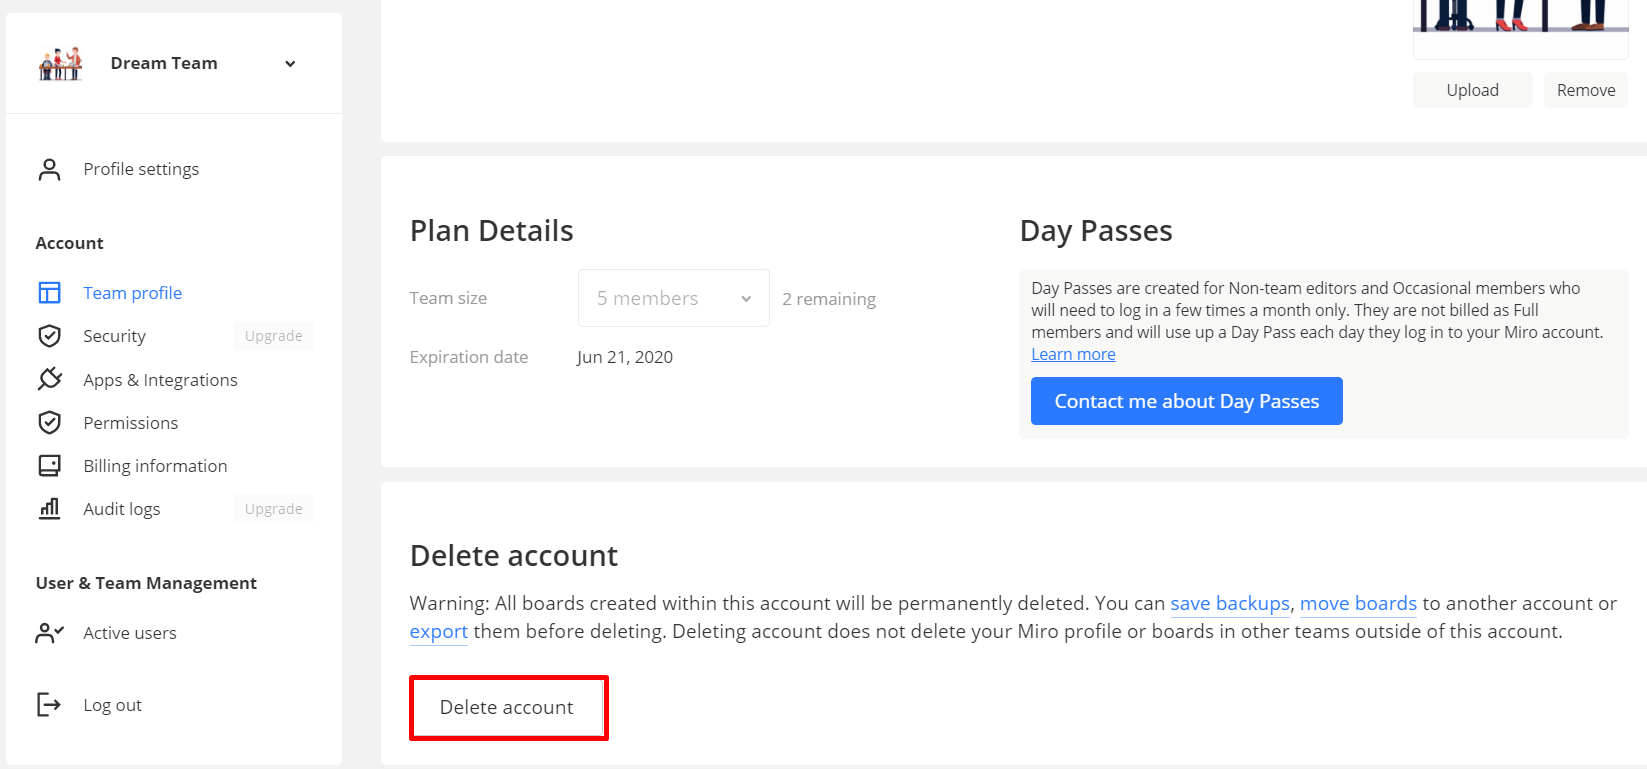This screenshot has height=769, width=1647.
Task: Go to Billing information page
Action: [155, 466]
